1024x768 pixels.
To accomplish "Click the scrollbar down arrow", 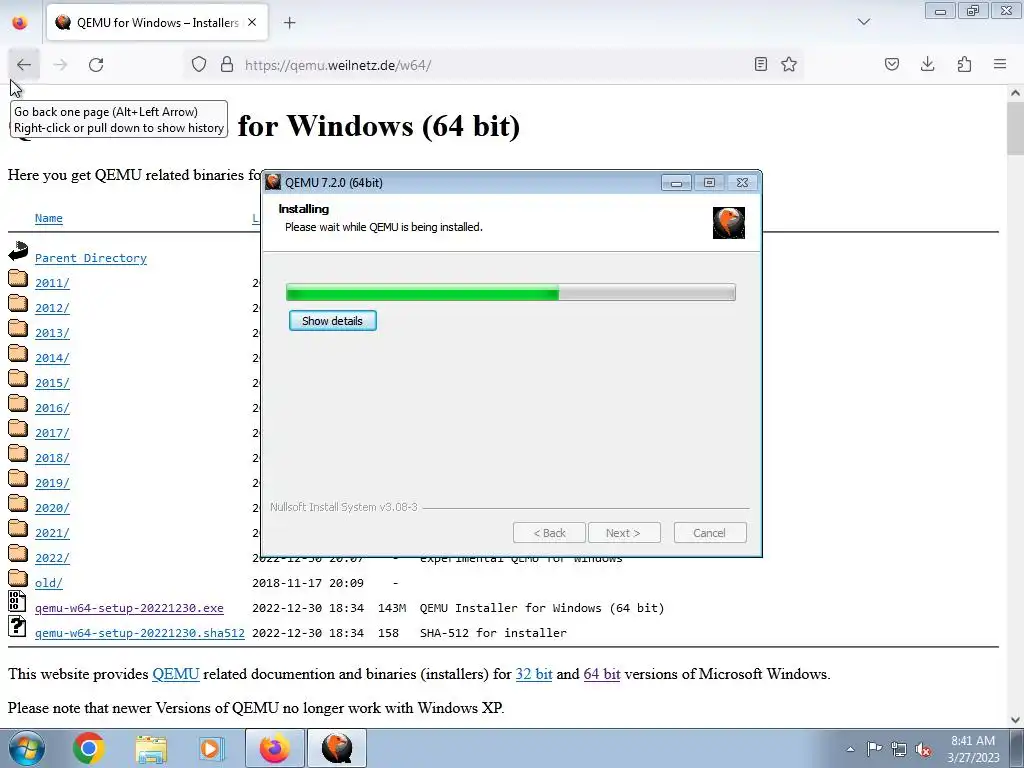I will click(x=1016, y=720).
